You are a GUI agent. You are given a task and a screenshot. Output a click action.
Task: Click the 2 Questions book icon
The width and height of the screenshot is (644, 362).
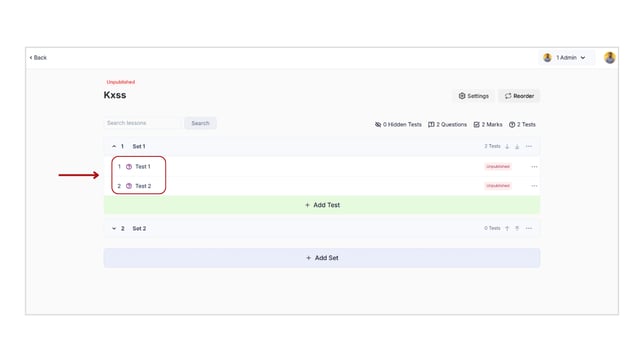431,125
